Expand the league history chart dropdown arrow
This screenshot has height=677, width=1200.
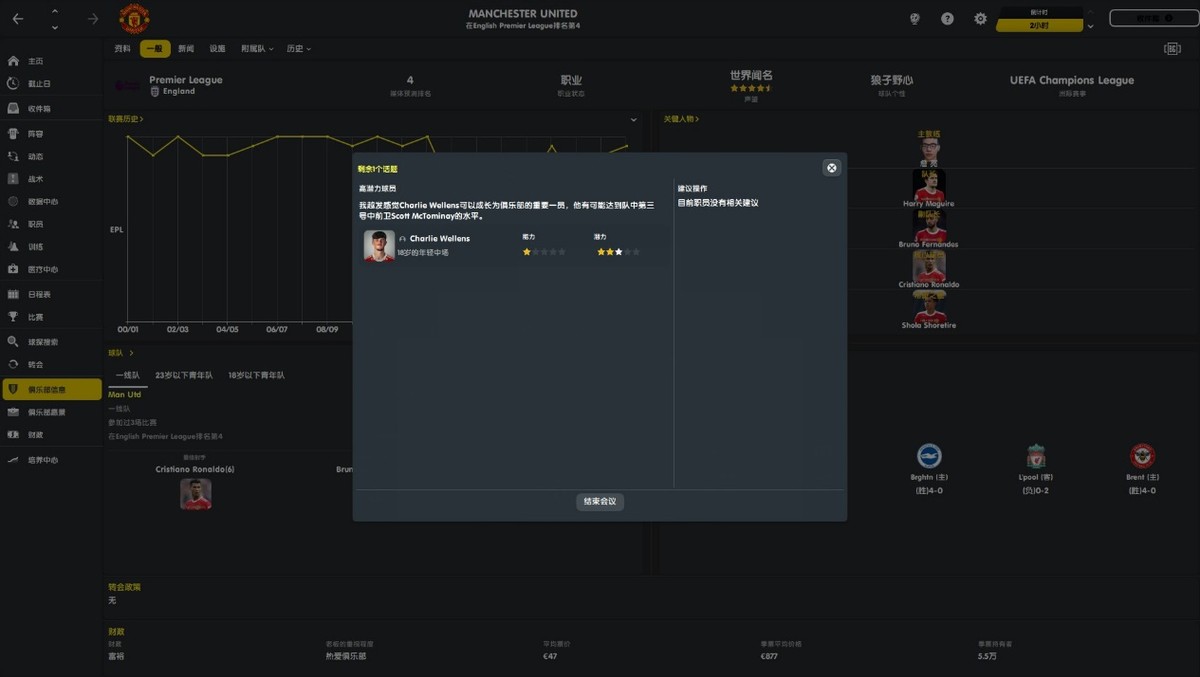pyautogui.click(x=634, y=120)
